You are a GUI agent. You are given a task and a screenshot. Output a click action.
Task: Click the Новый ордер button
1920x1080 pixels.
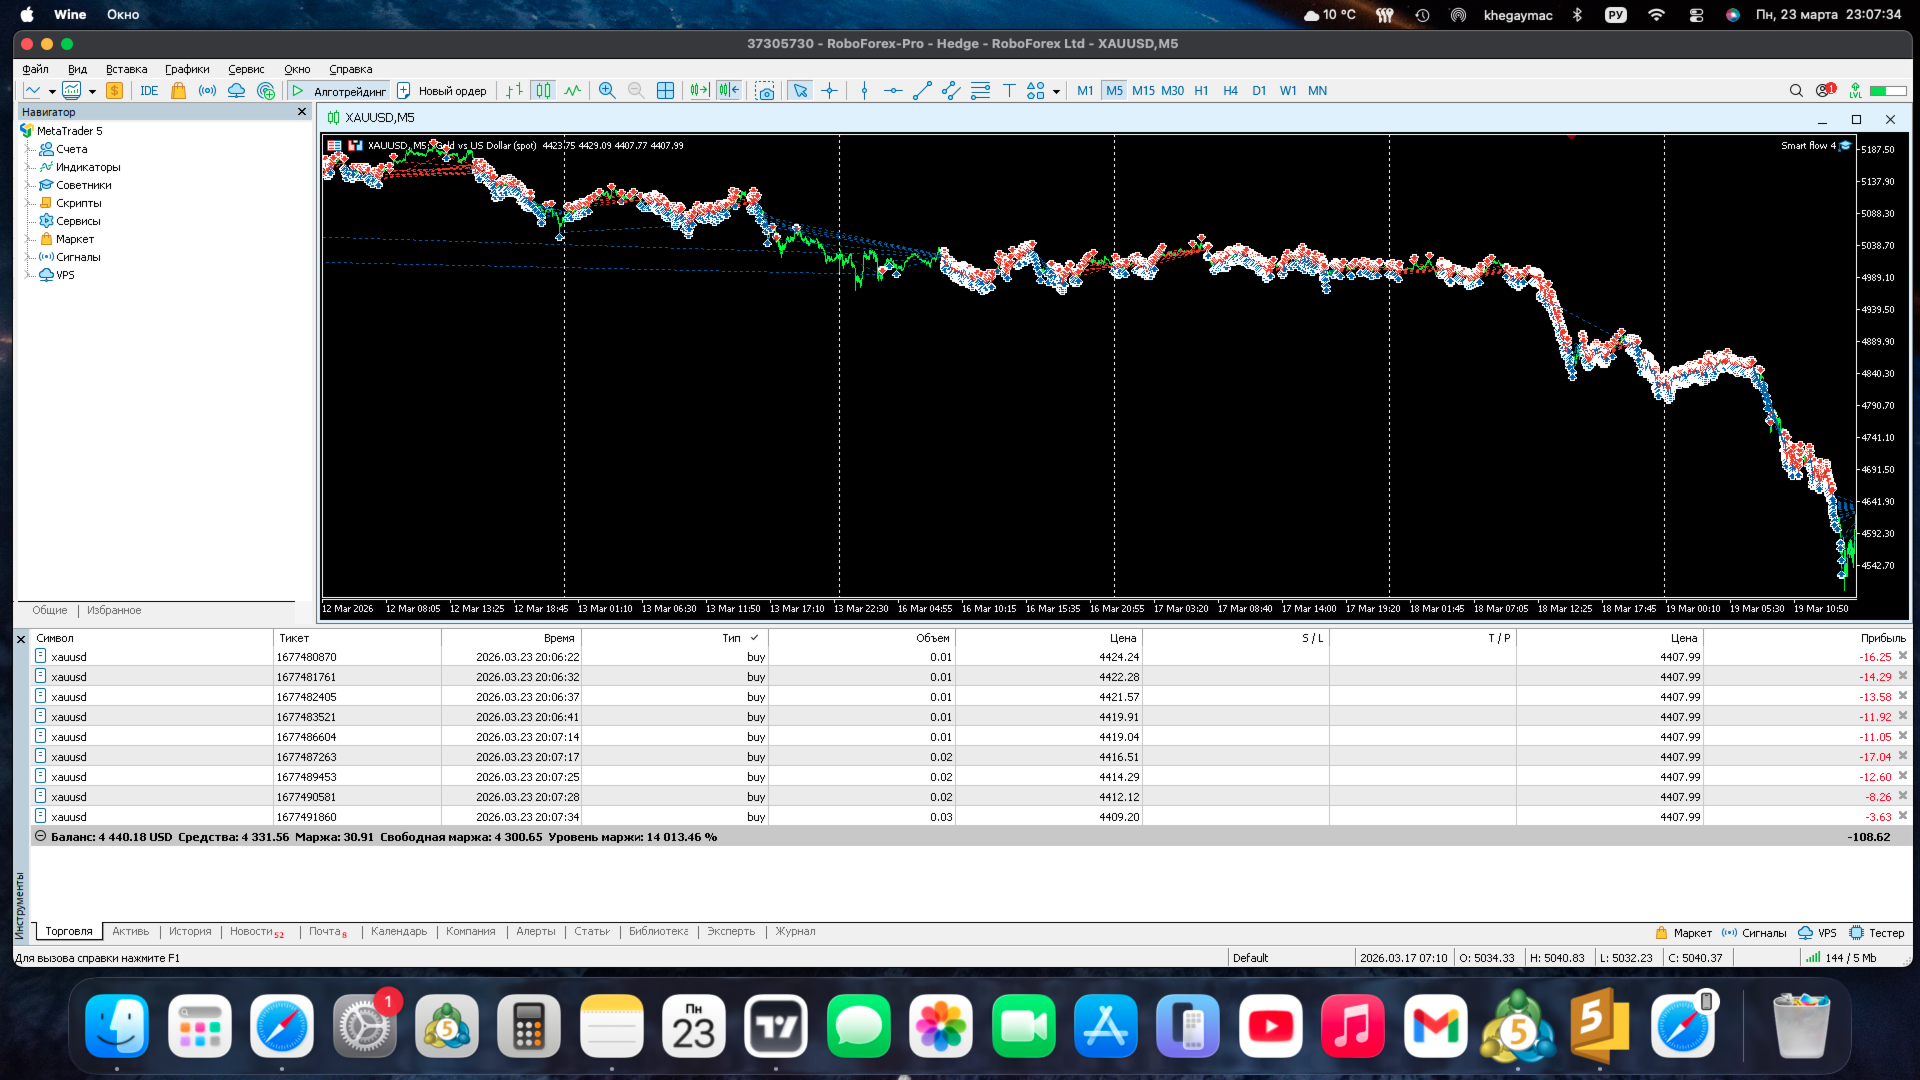[x=442, y=91]
